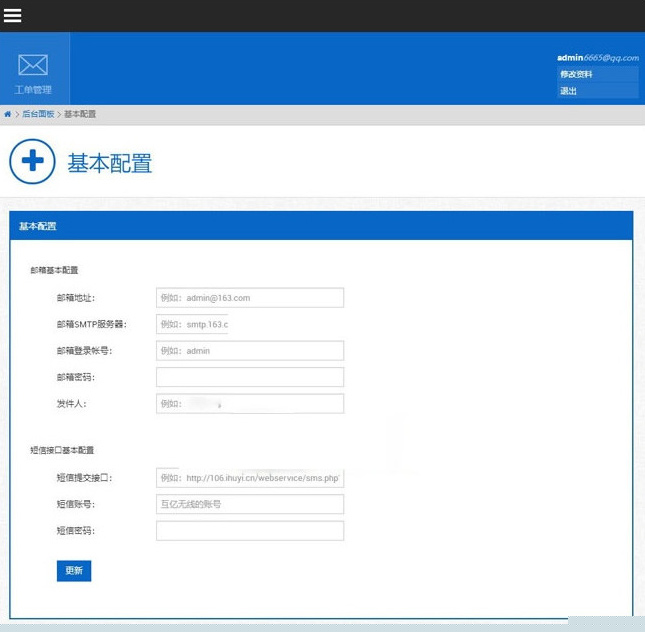Click the envelope 工单管理 icon
The height and width of the screenshot is (632, 645).
tap(33, 68)
